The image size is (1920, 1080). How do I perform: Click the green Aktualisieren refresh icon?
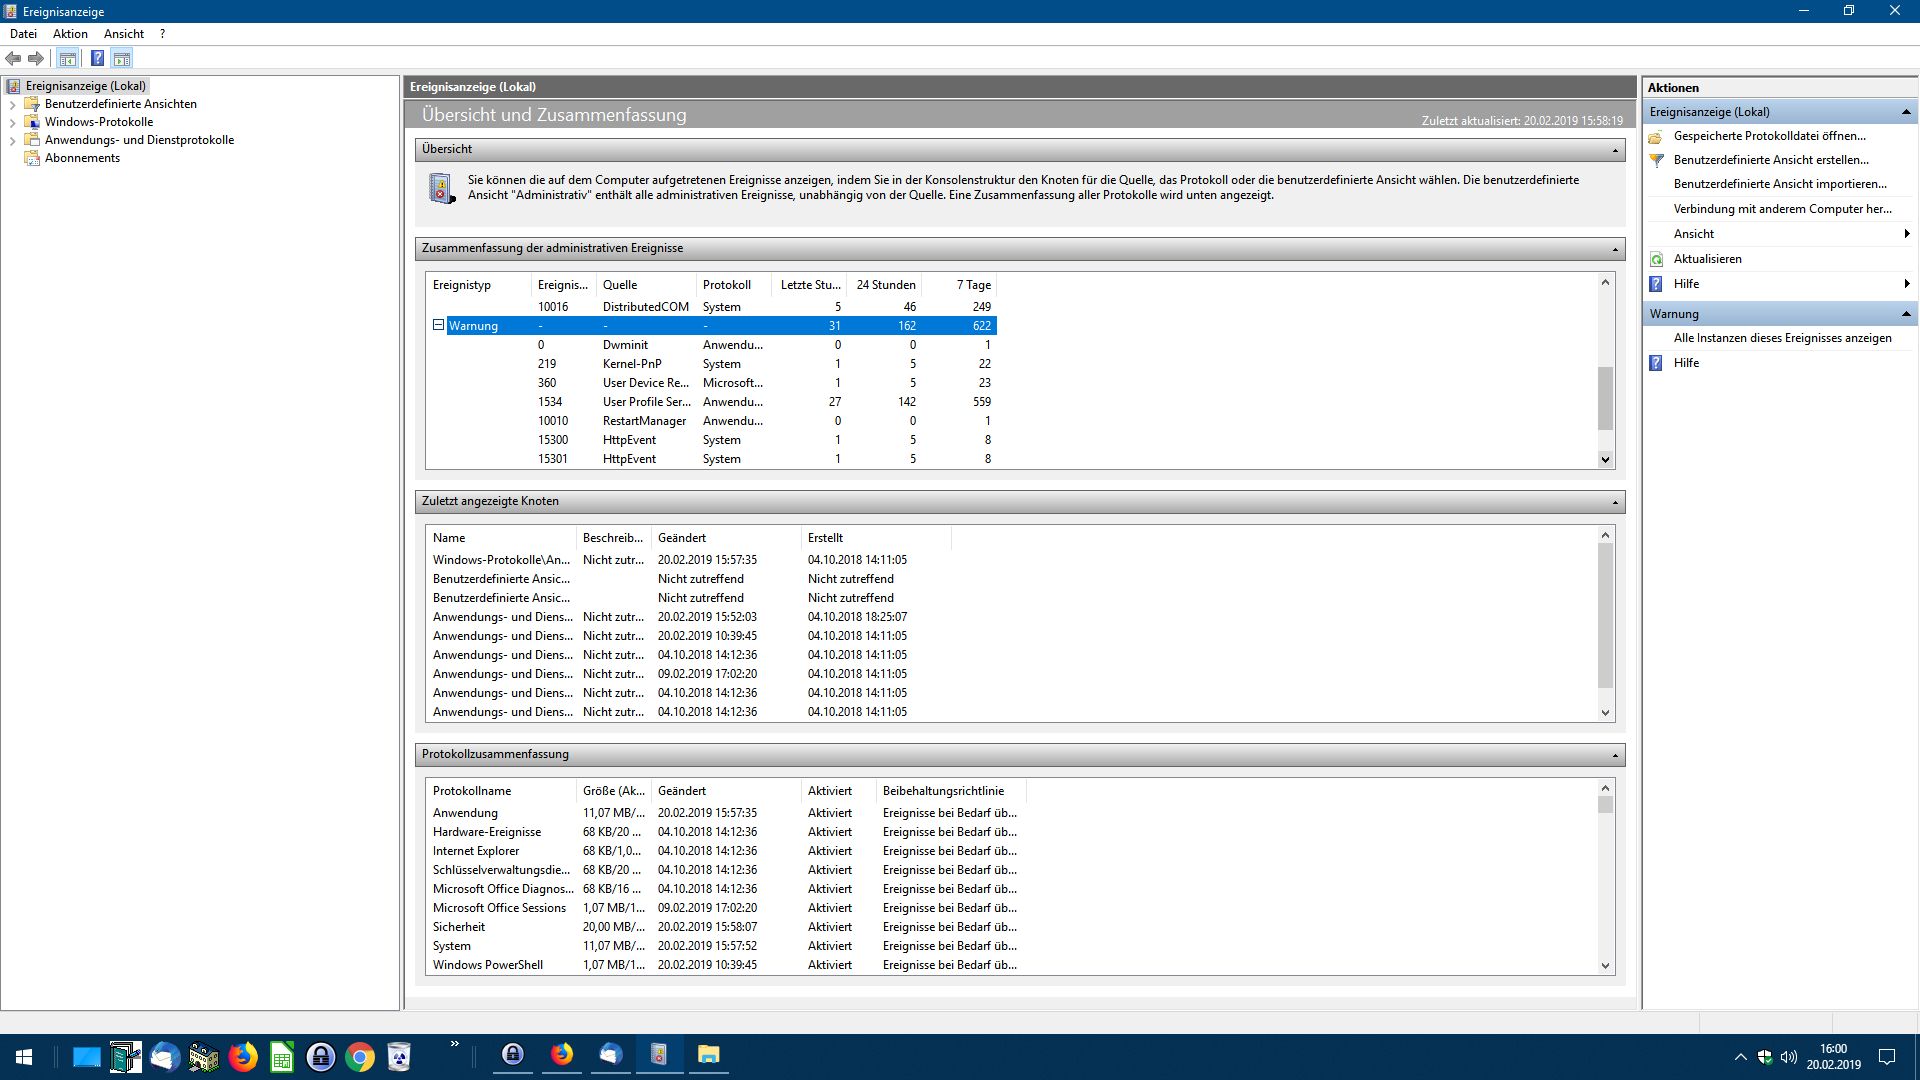(1656, 259)
